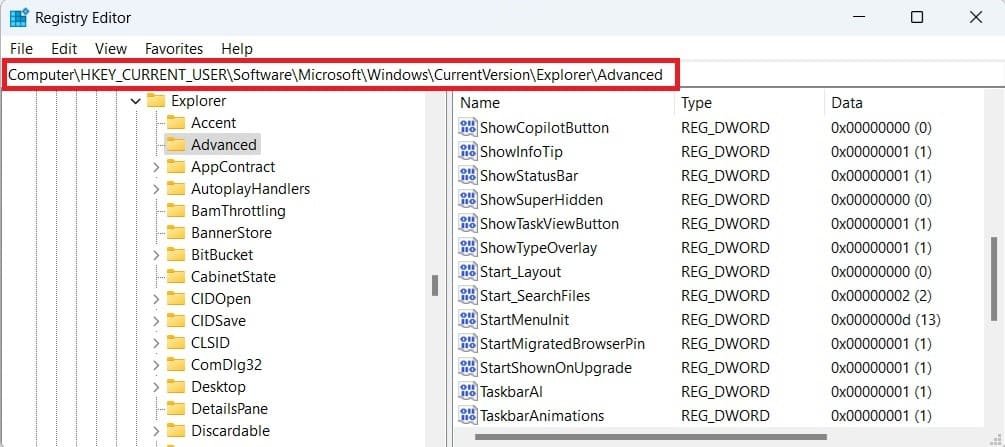Select the TaskbarAl DWORD icon
1005x447 pixels.
click(x=468, y=391)
